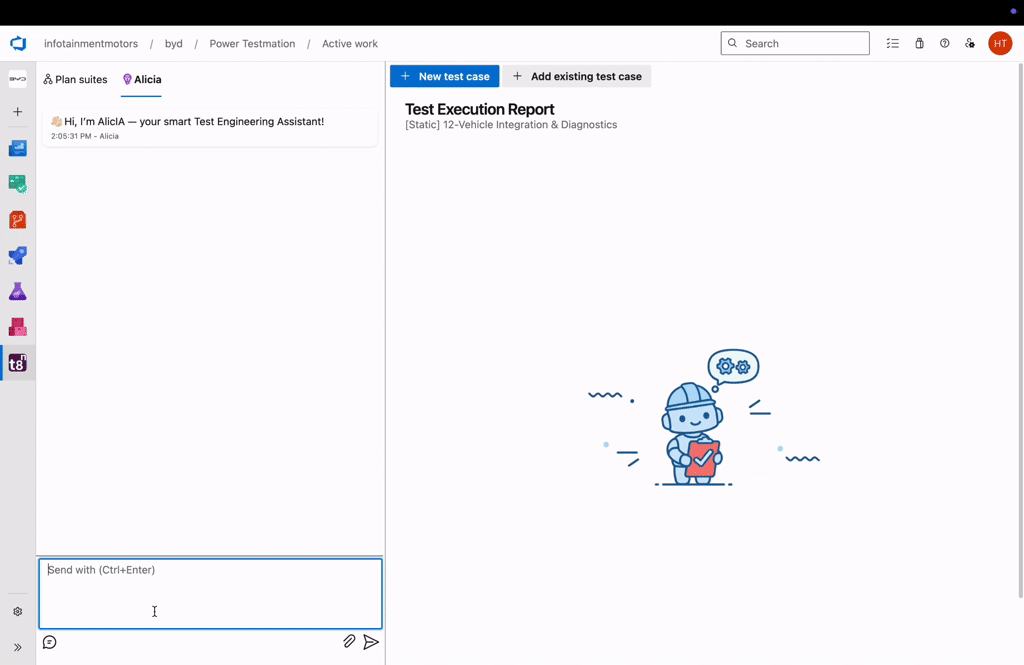Switch to the Plan suites tab
This screenshot has width=1024, height=665.
(75, 79)
